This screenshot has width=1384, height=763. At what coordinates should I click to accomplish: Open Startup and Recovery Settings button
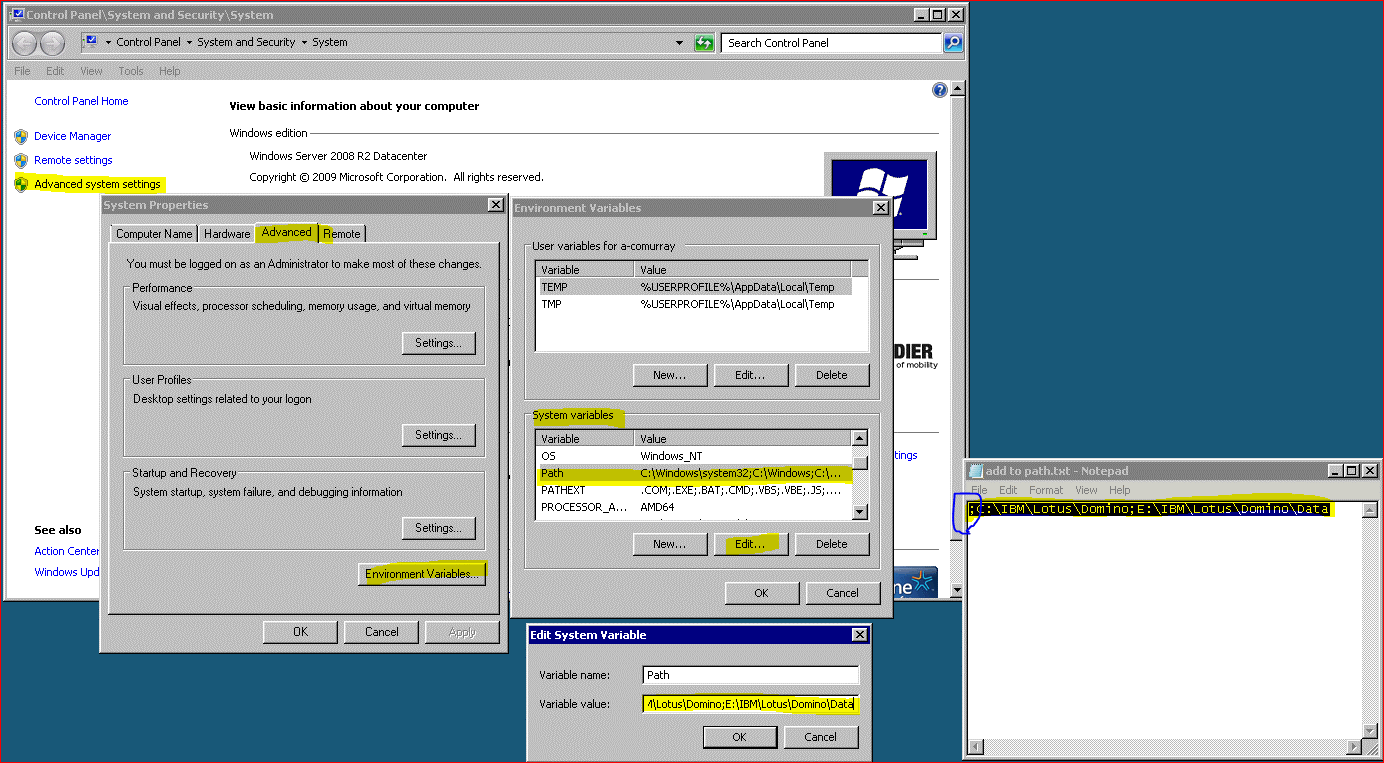pos(438,528)
